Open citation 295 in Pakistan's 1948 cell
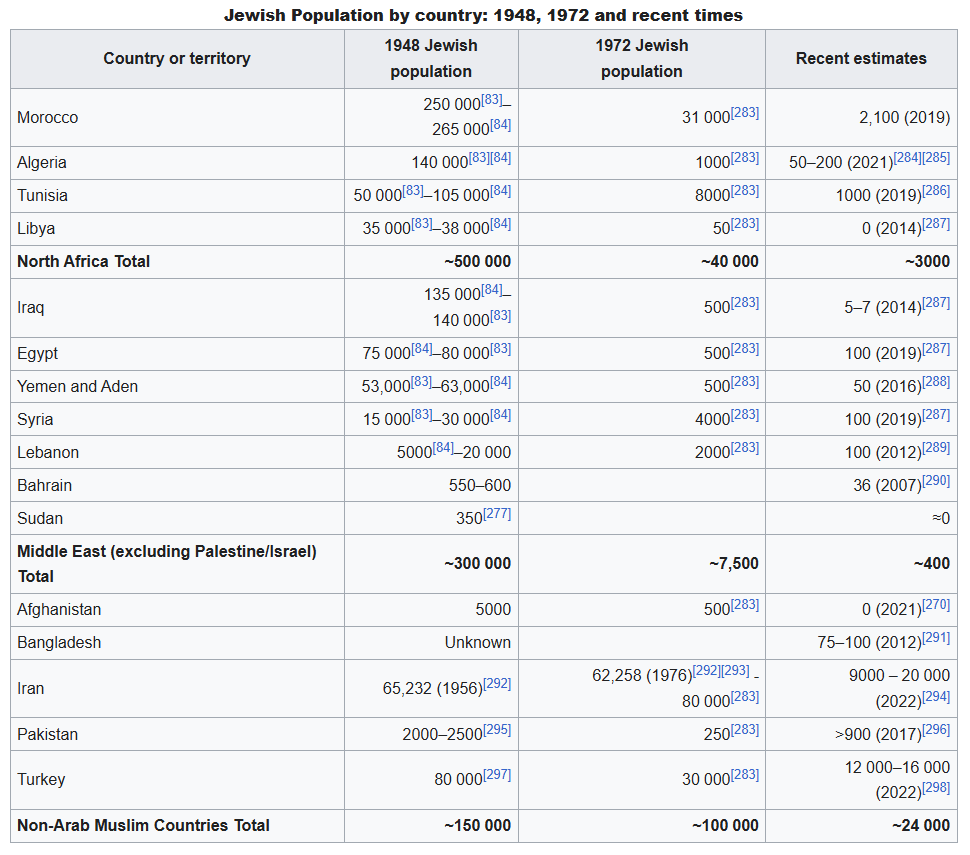Screen dimensions: 970x855 point(497,730)
